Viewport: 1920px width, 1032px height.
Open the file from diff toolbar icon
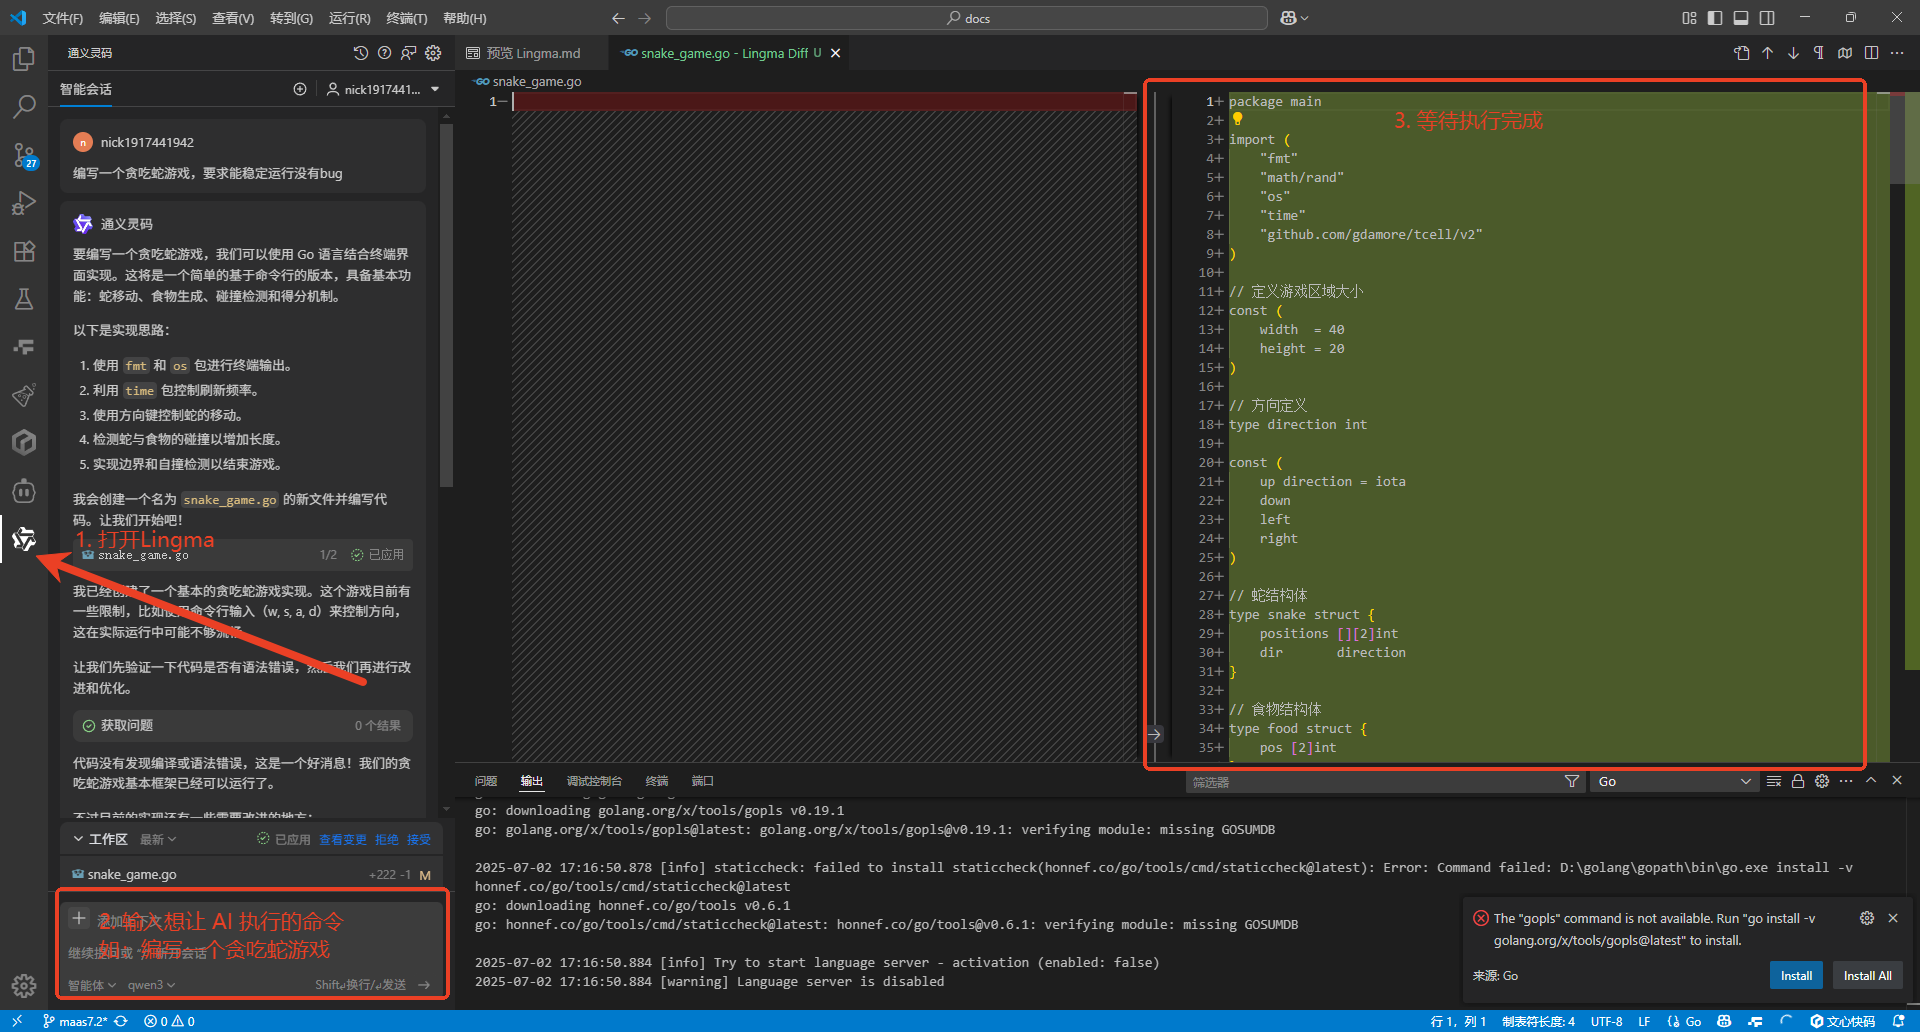[x=1742, y=53]
